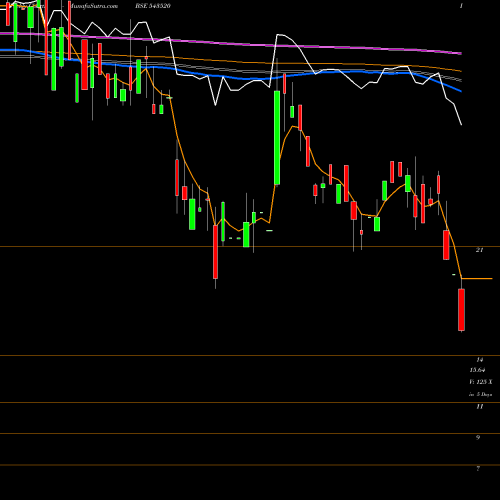Click the 14 price level label
The image size is (500, 500).
tap(479, 360)
